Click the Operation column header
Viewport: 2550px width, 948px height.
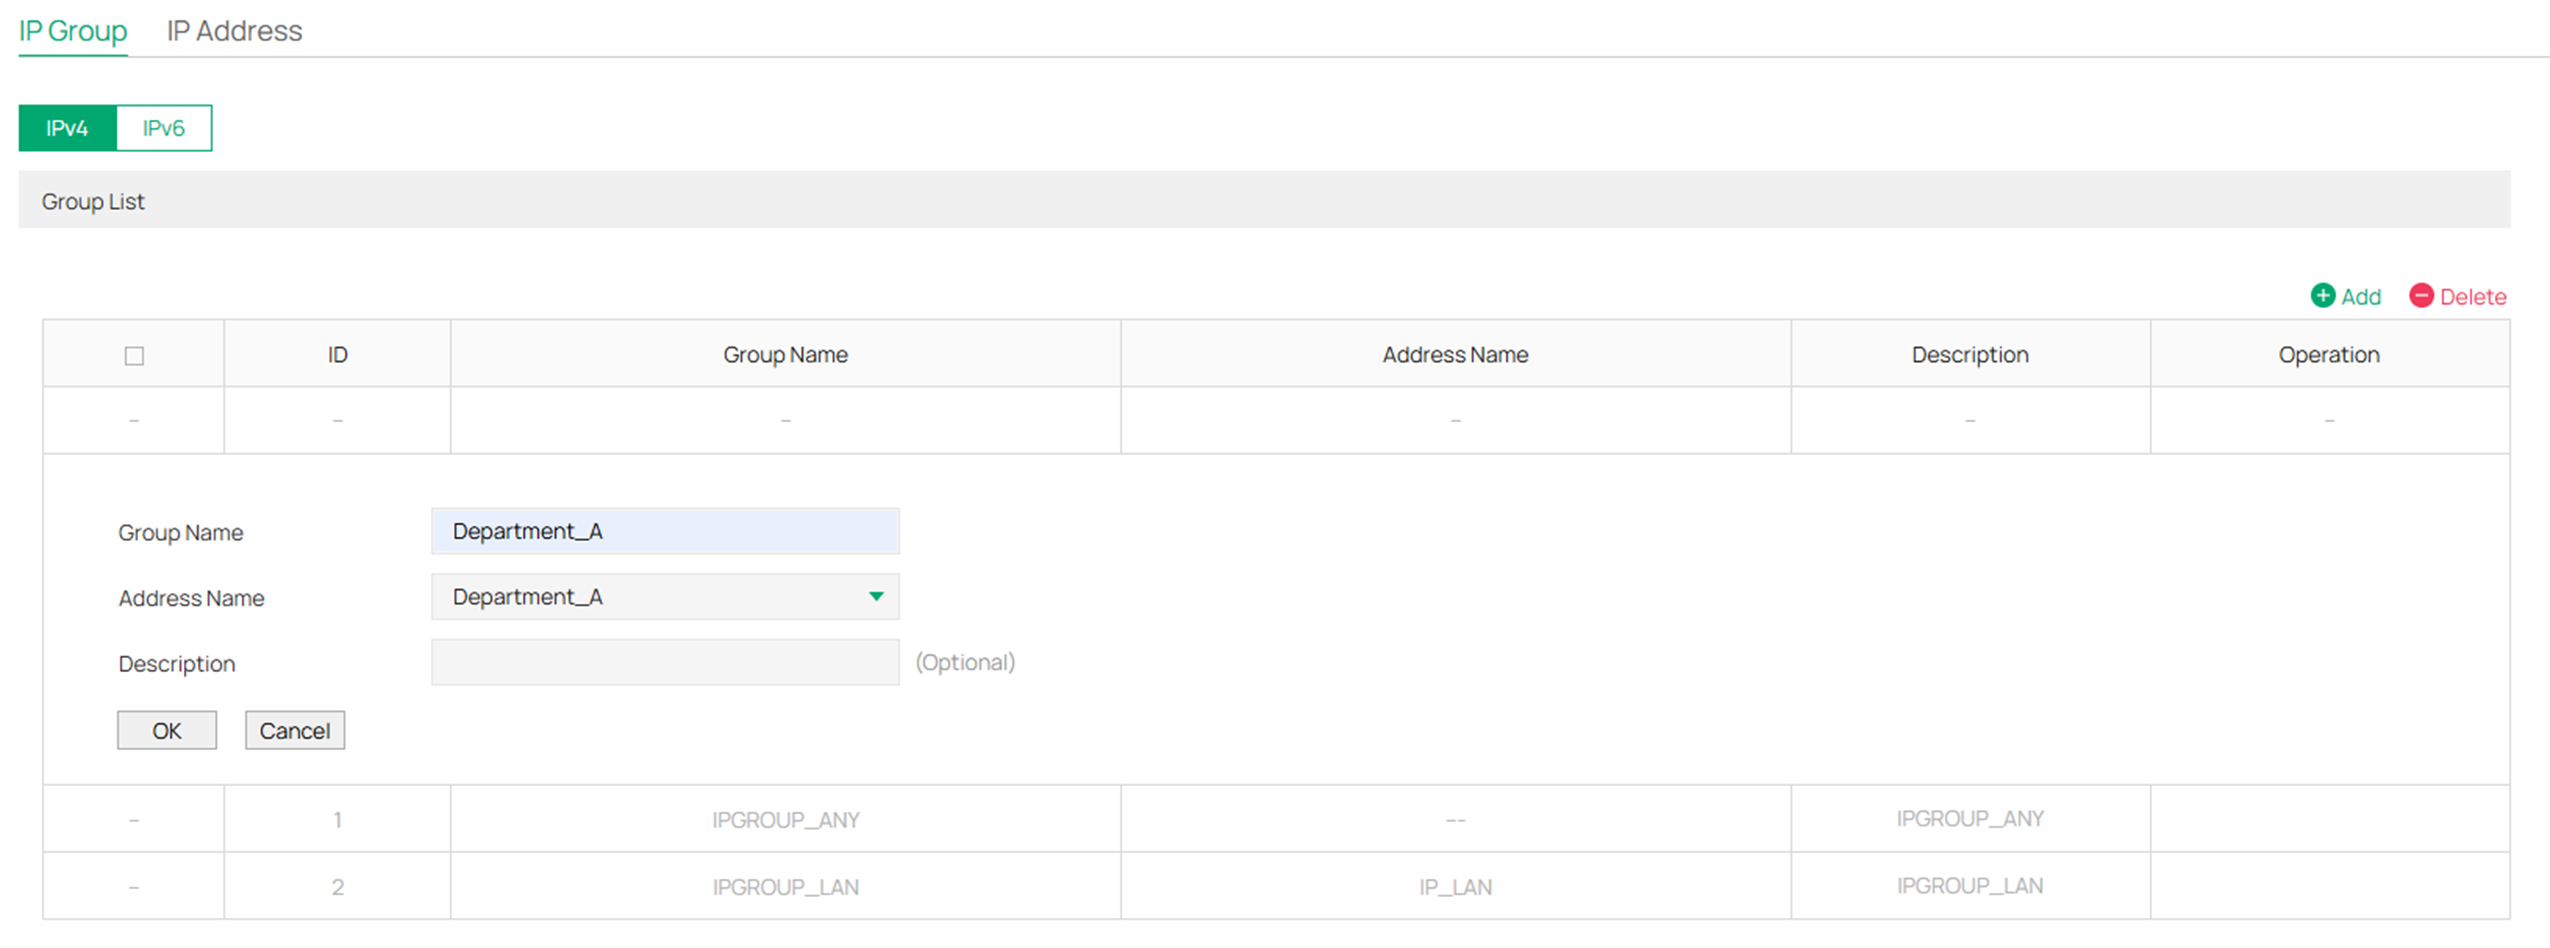(2328, 354)
